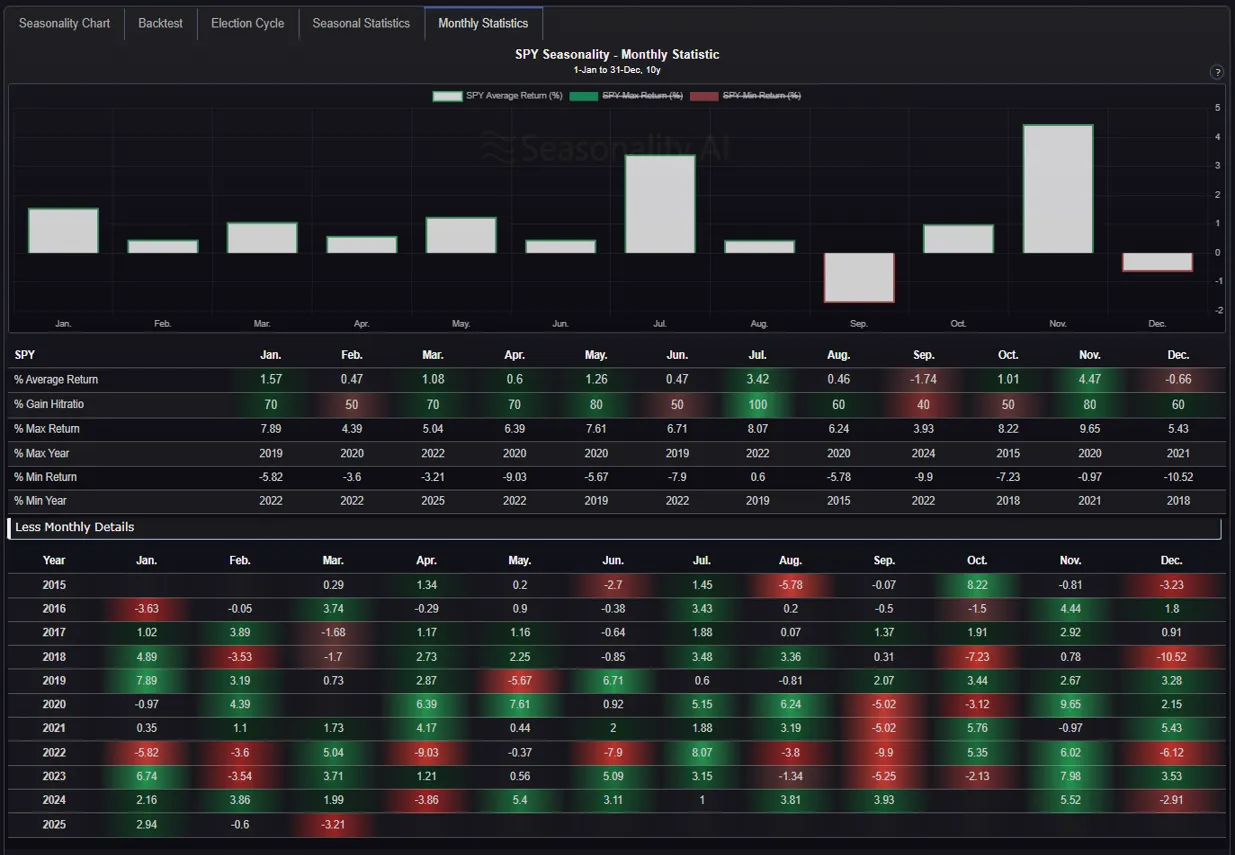Screen dimensions: 1235x855
Task: Click the January bar in the chart
Action: pos(63,231)
